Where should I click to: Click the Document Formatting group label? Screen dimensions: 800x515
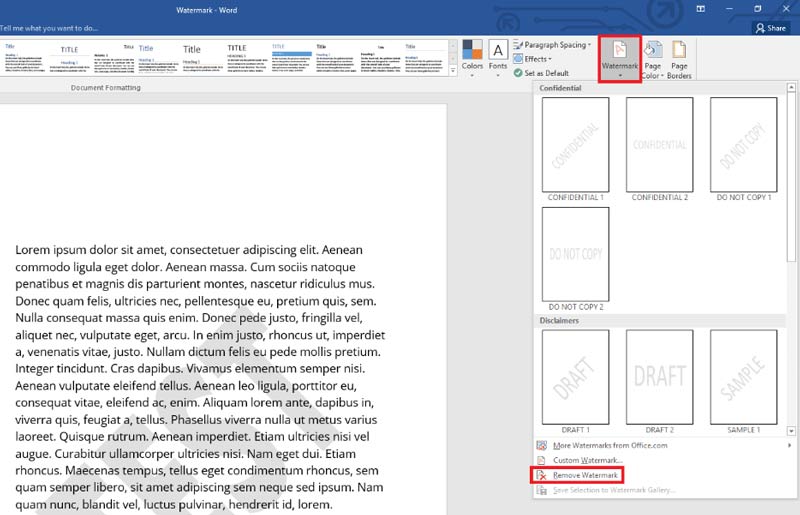pyautogui.click(x=106, y=88)
